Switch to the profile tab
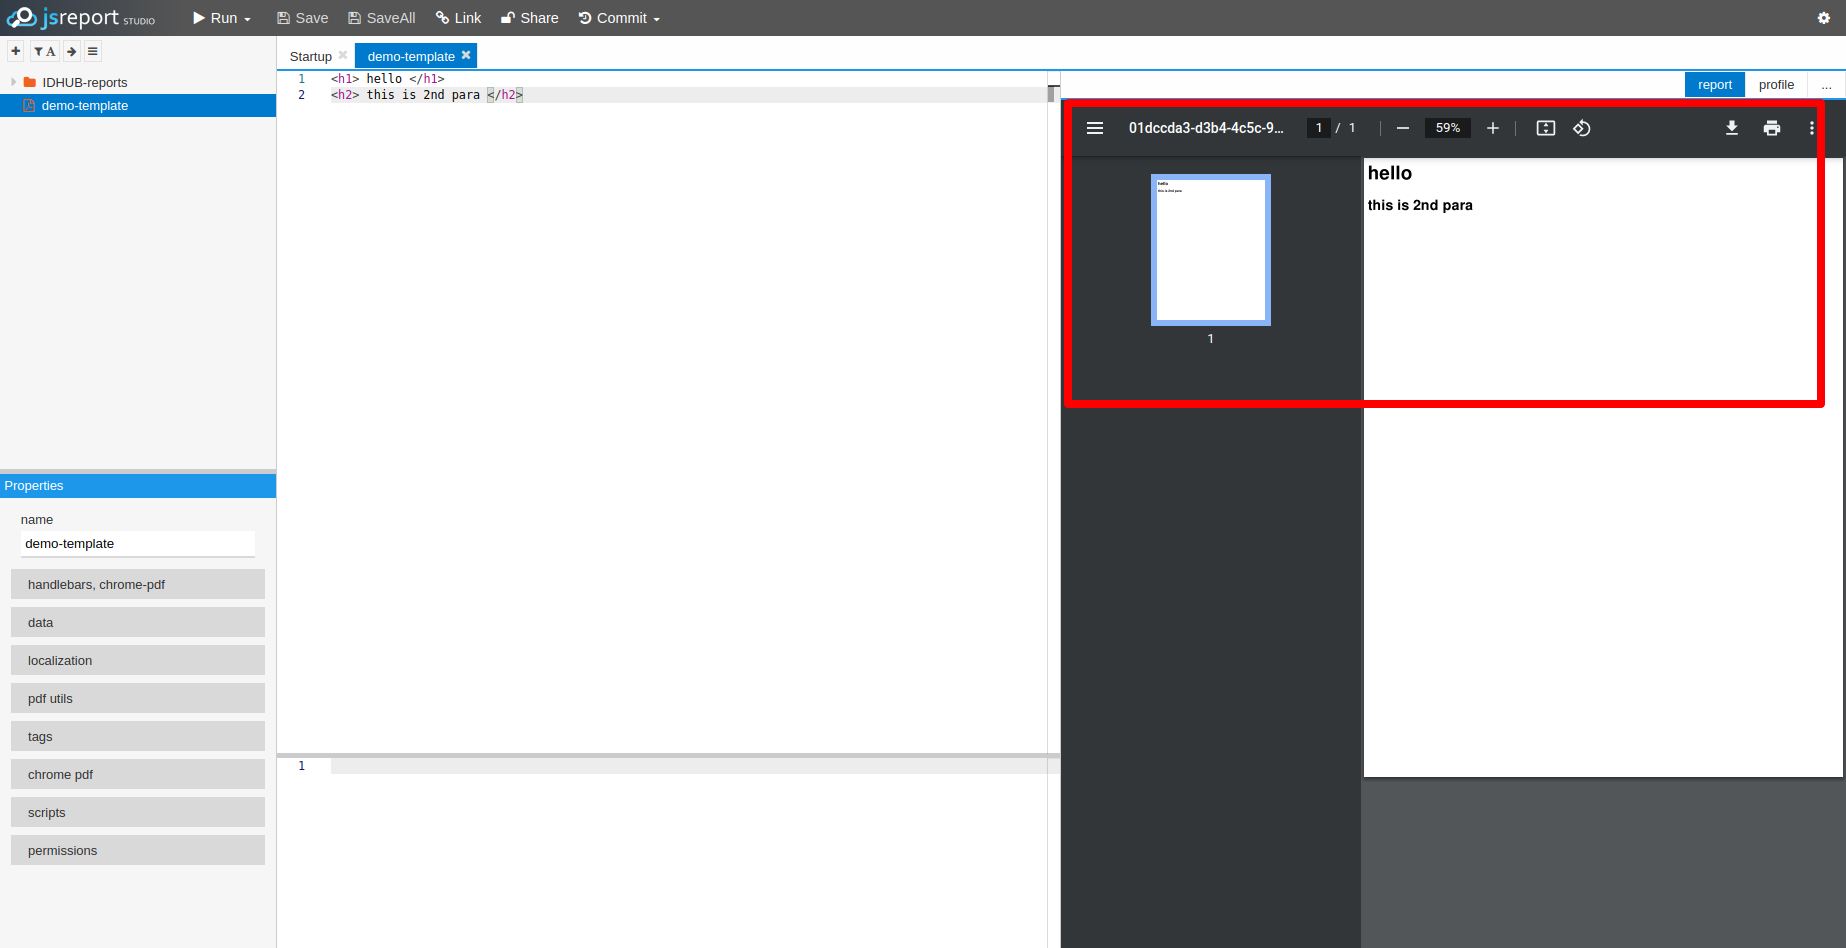 1776,85
